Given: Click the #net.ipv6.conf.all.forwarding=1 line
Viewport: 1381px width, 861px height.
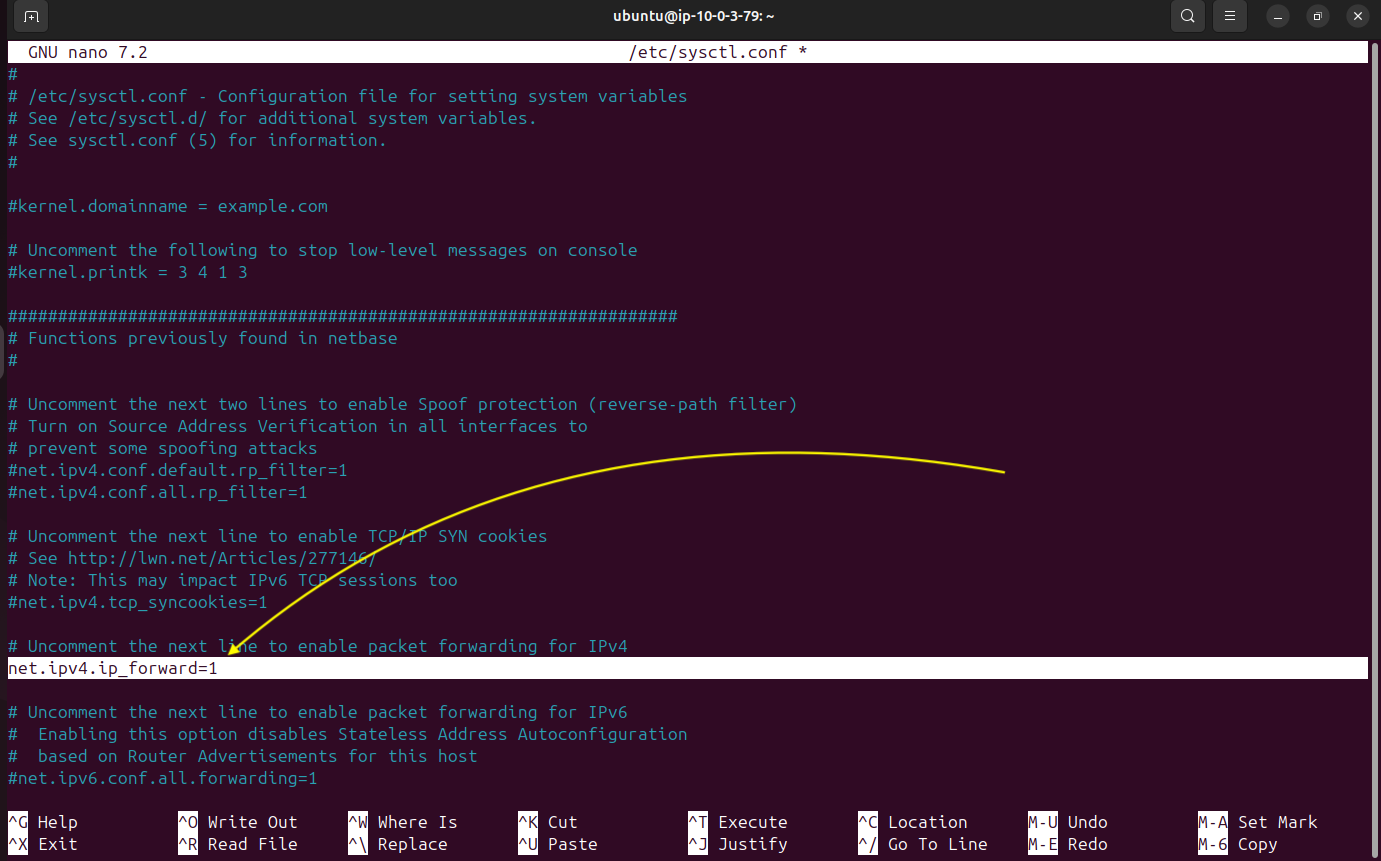Looking at the screenshot, I should coord(163,778).
